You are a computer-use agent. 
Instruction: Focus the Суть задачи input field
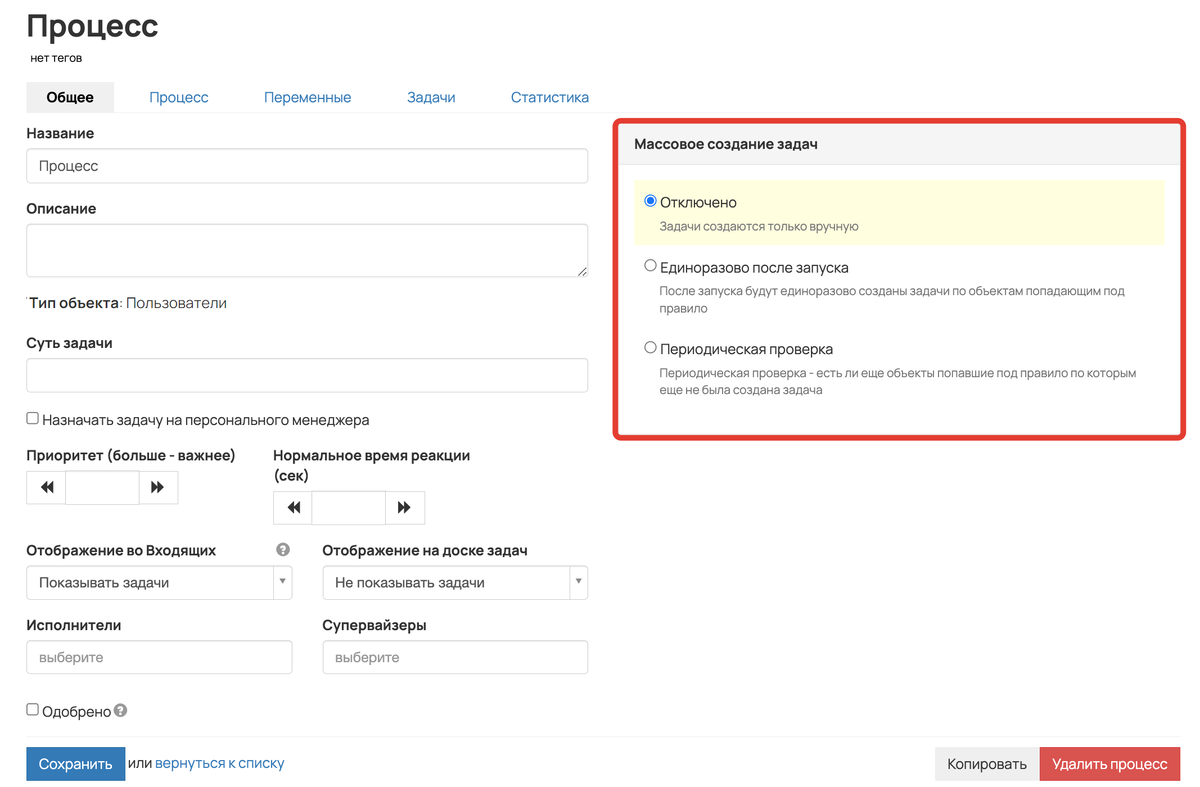(x=307, y=376)
